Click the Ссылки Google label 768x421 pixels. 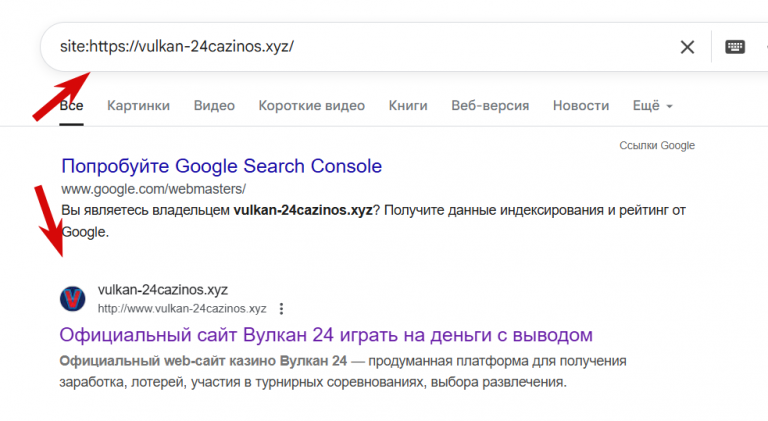tap(657, 145)
